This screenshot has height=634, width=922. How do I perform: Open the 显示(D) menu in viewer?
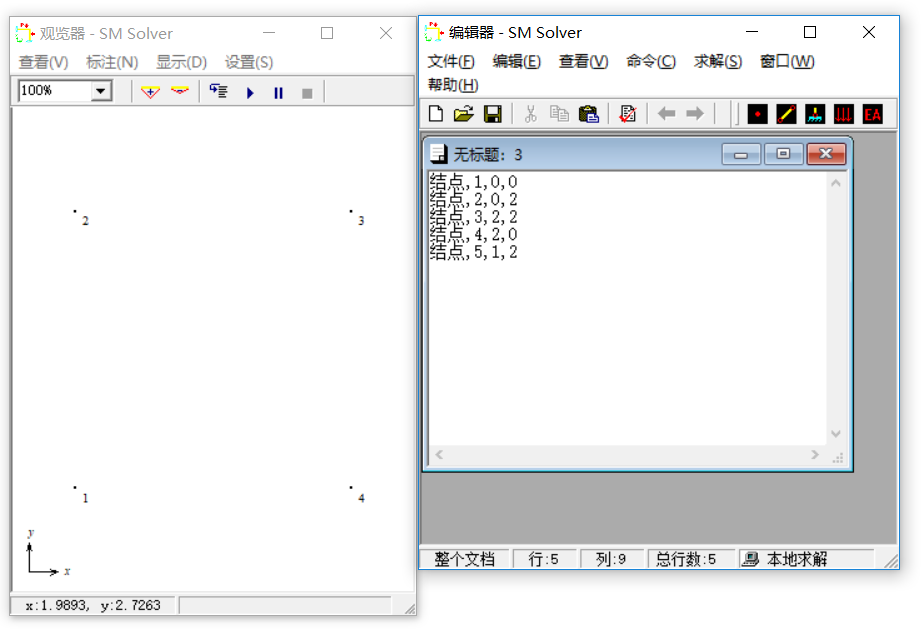(x=181, y=62)
